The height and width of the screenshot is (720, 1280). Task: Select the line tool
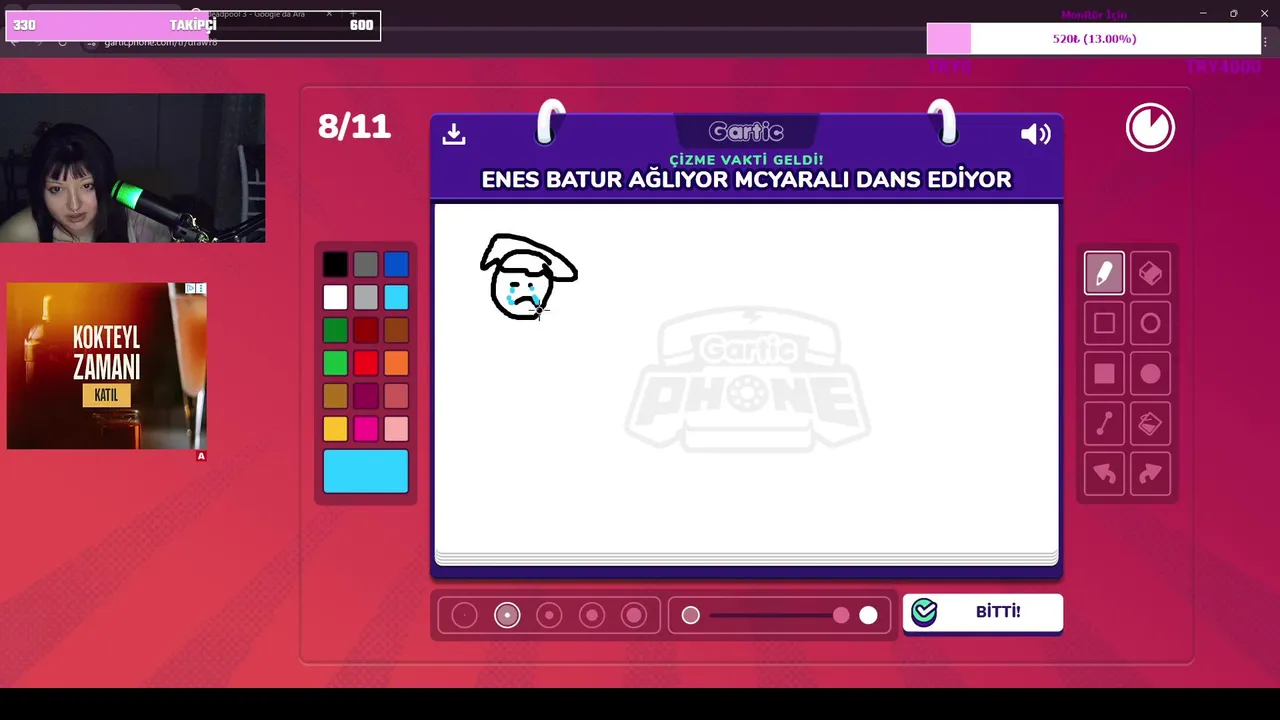click(x=1104, y=424)
